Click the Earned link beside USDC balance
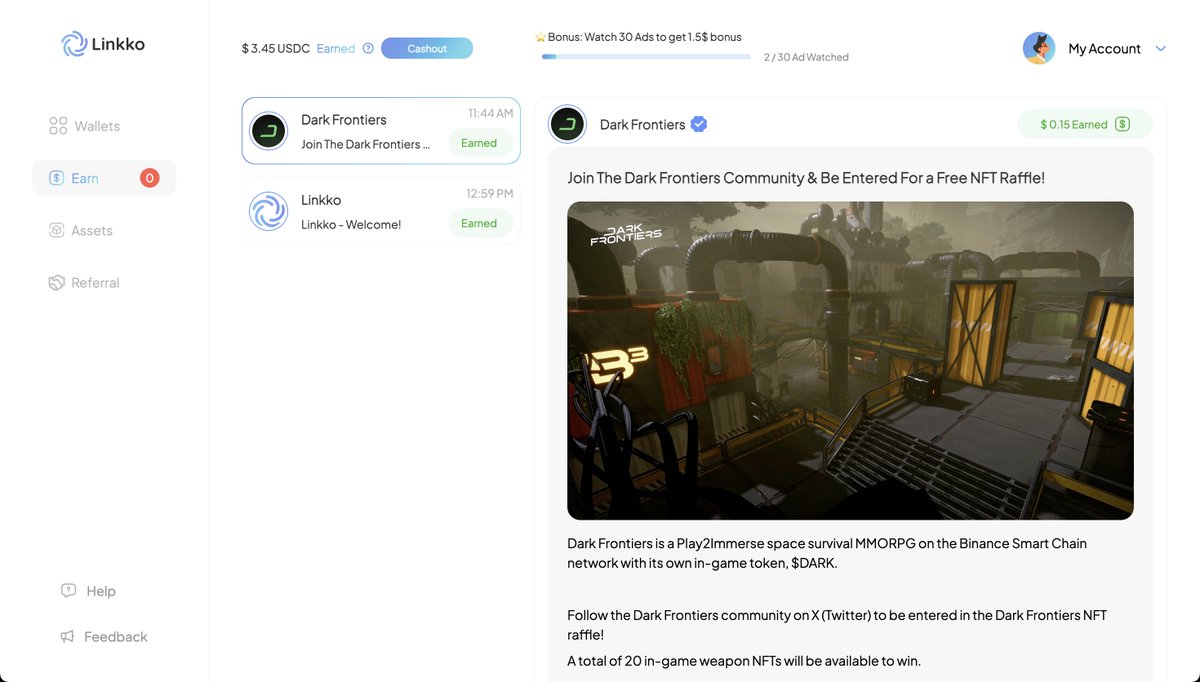Screen dimensions: 1200x682 point(336,48)
